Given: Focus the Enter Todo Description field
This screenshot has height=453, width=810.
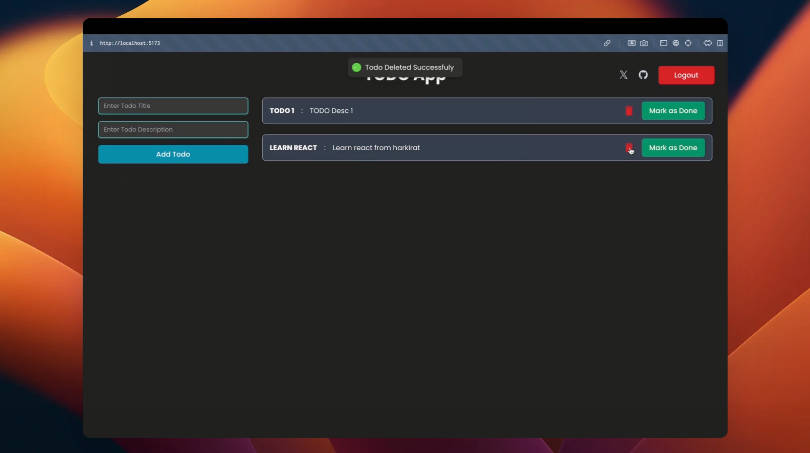Looking at the screenshot, I should pos(173,130).
